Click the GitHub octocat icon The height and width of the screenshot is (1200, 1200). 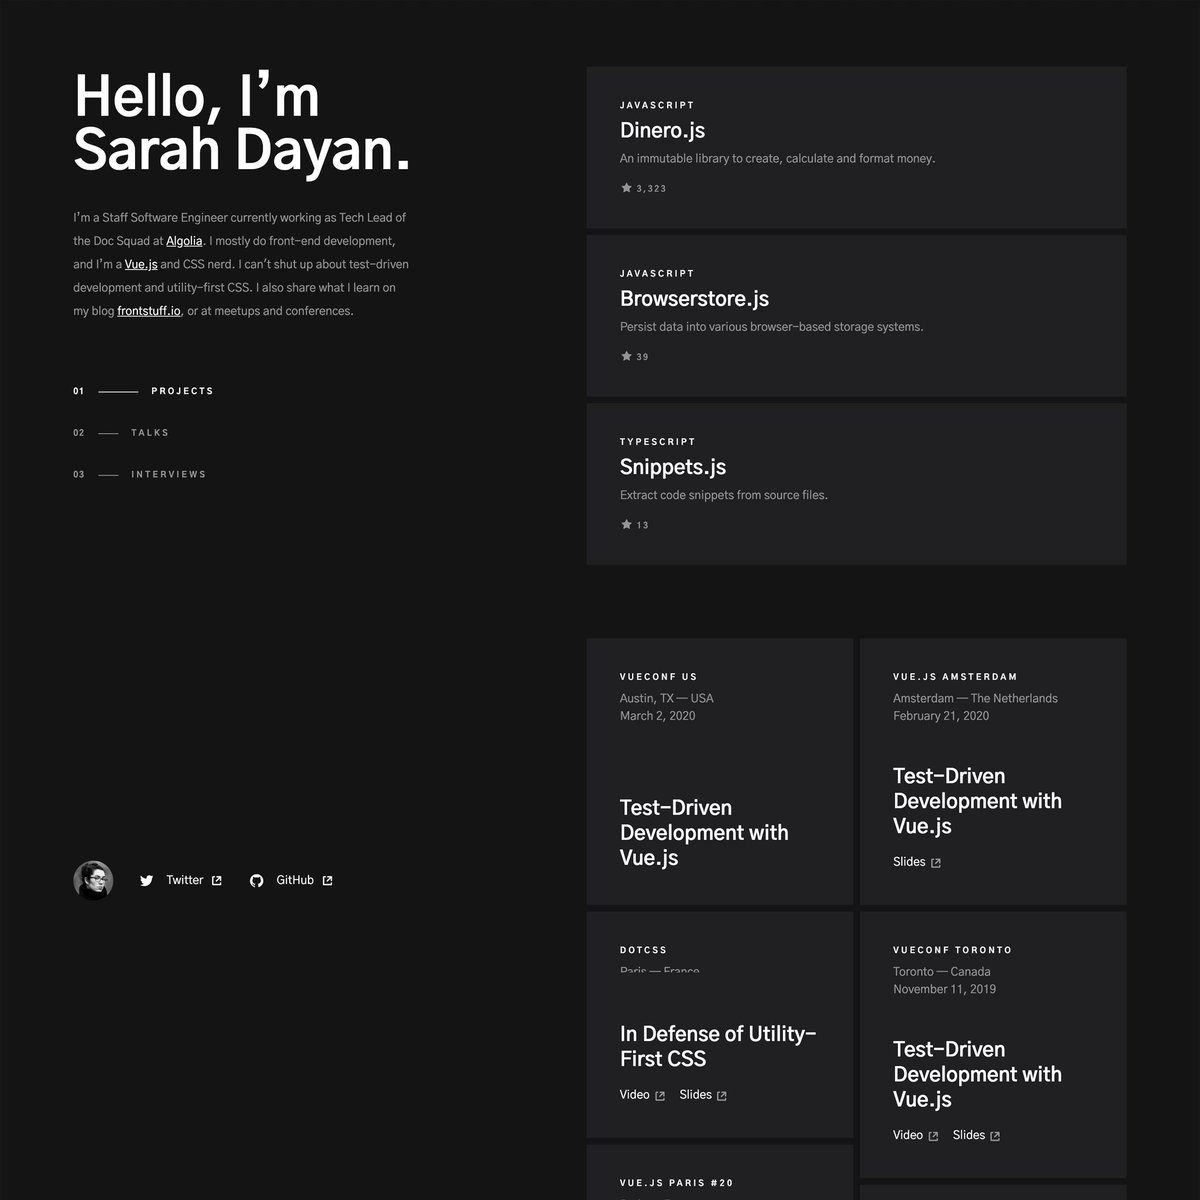coord(257,881)
